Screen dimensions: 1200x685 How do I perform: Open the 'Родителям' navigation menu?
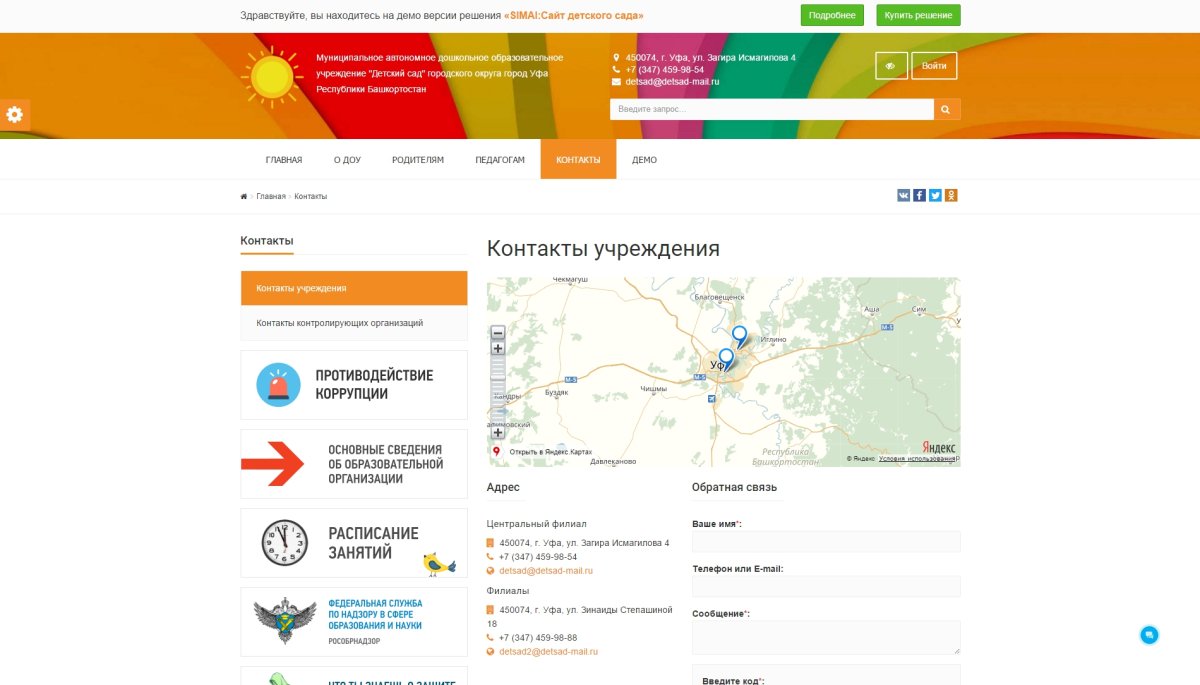(x=417, y=158)
